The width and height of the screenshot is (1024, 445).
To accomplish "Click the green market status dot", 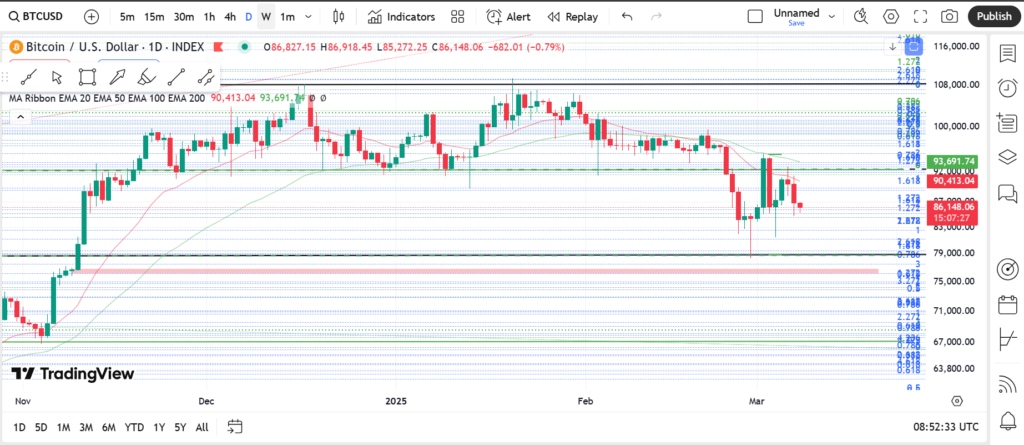I will point(244,47).
